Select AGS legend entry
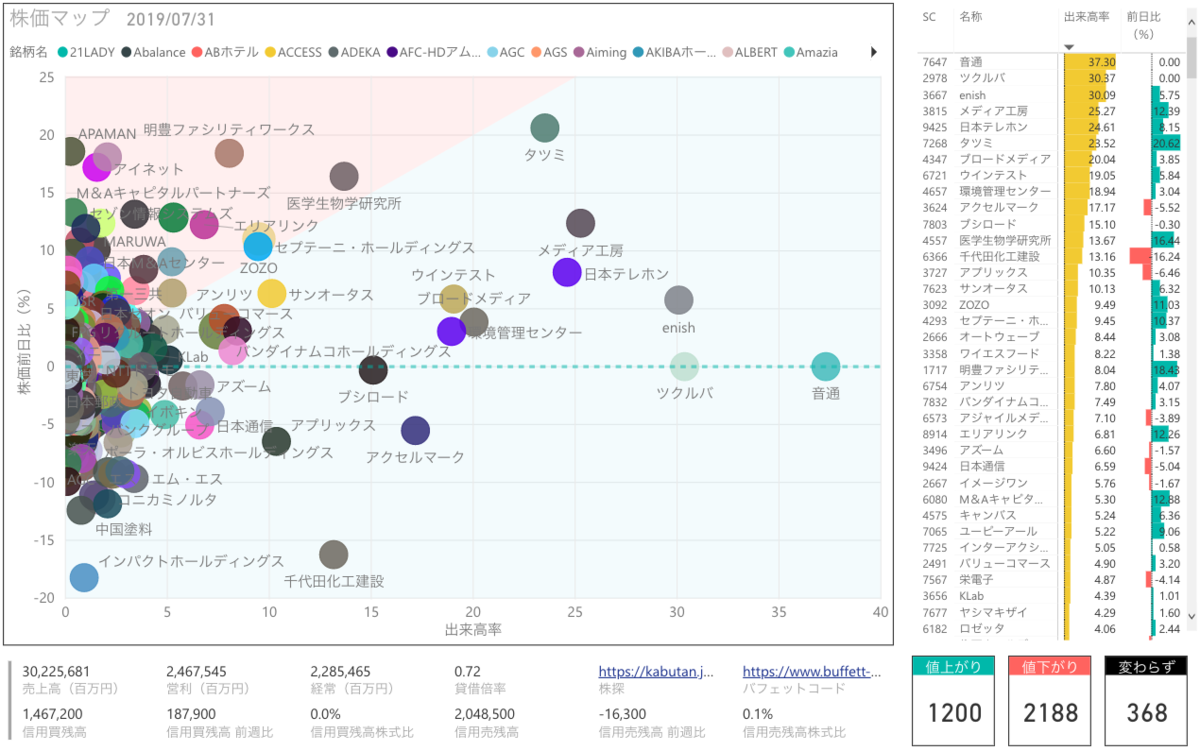The height and width of the screenshot is (751, 1200). point(549,52)
